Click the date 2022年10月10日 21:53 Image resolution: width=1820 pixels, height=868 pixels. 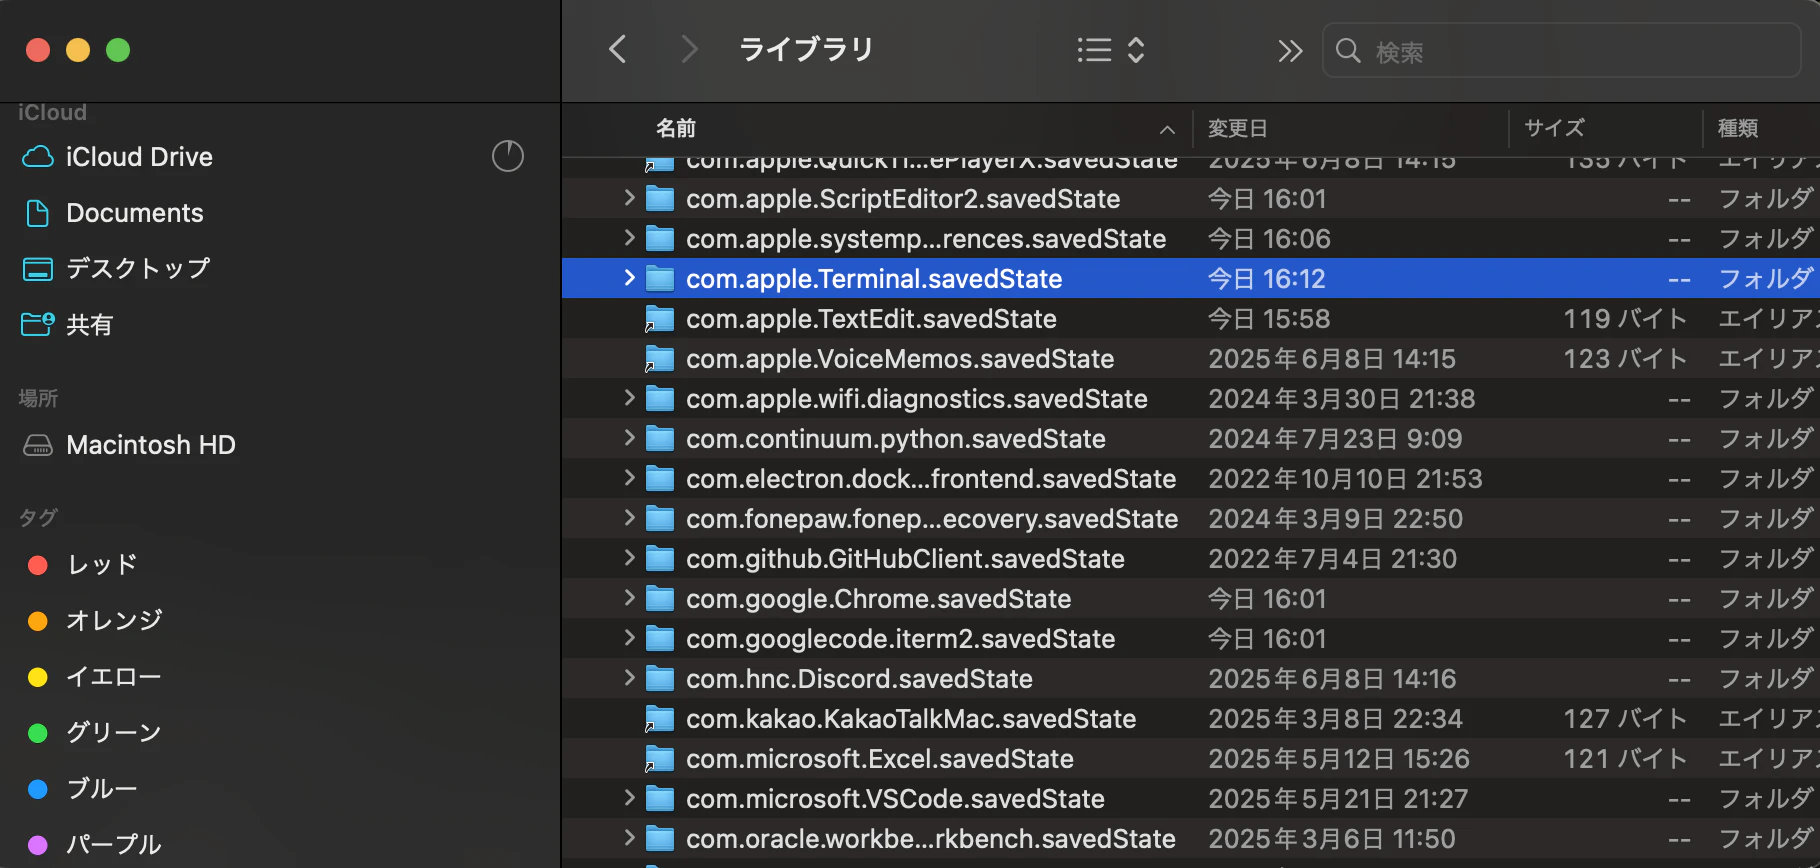click(x=1345, y=479)
